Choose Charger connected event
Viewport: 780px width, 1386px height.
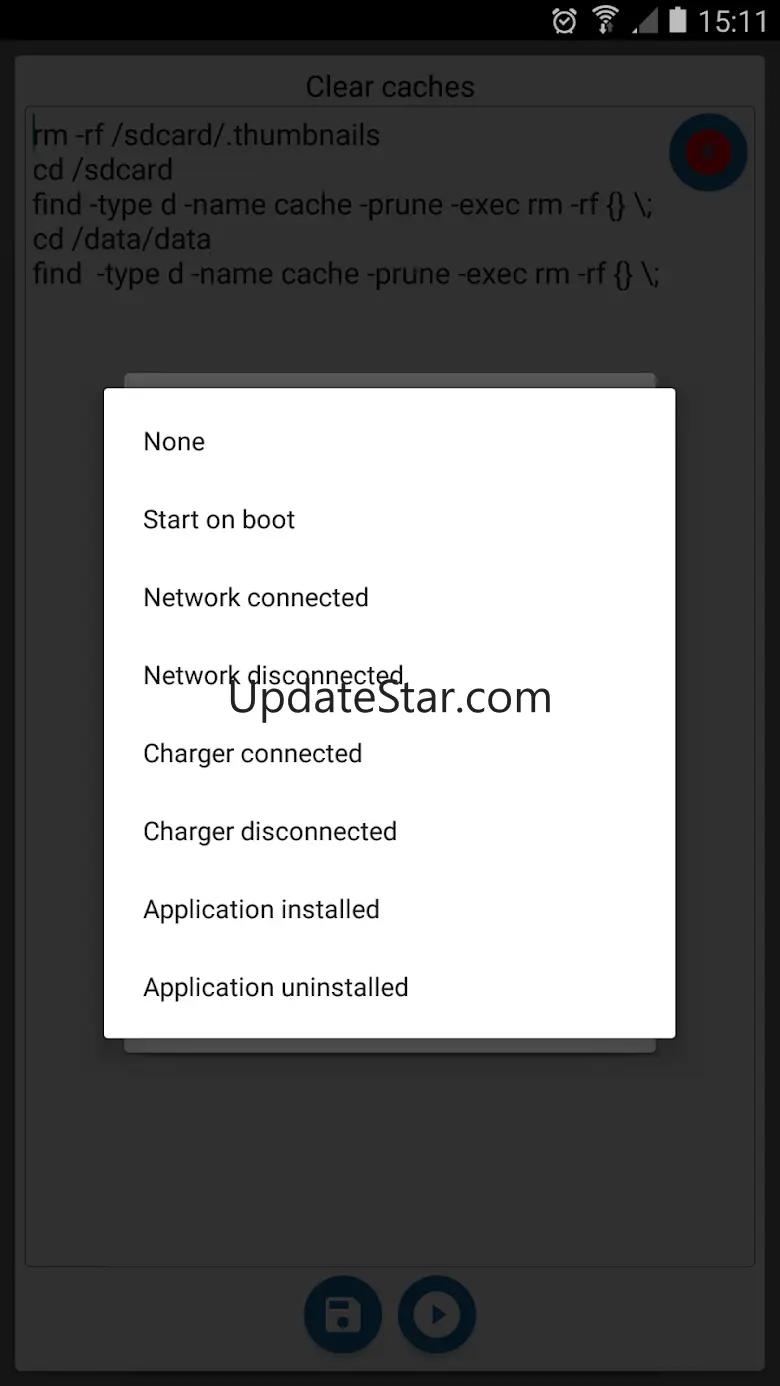pyautogui.click(x=390, y=754)
